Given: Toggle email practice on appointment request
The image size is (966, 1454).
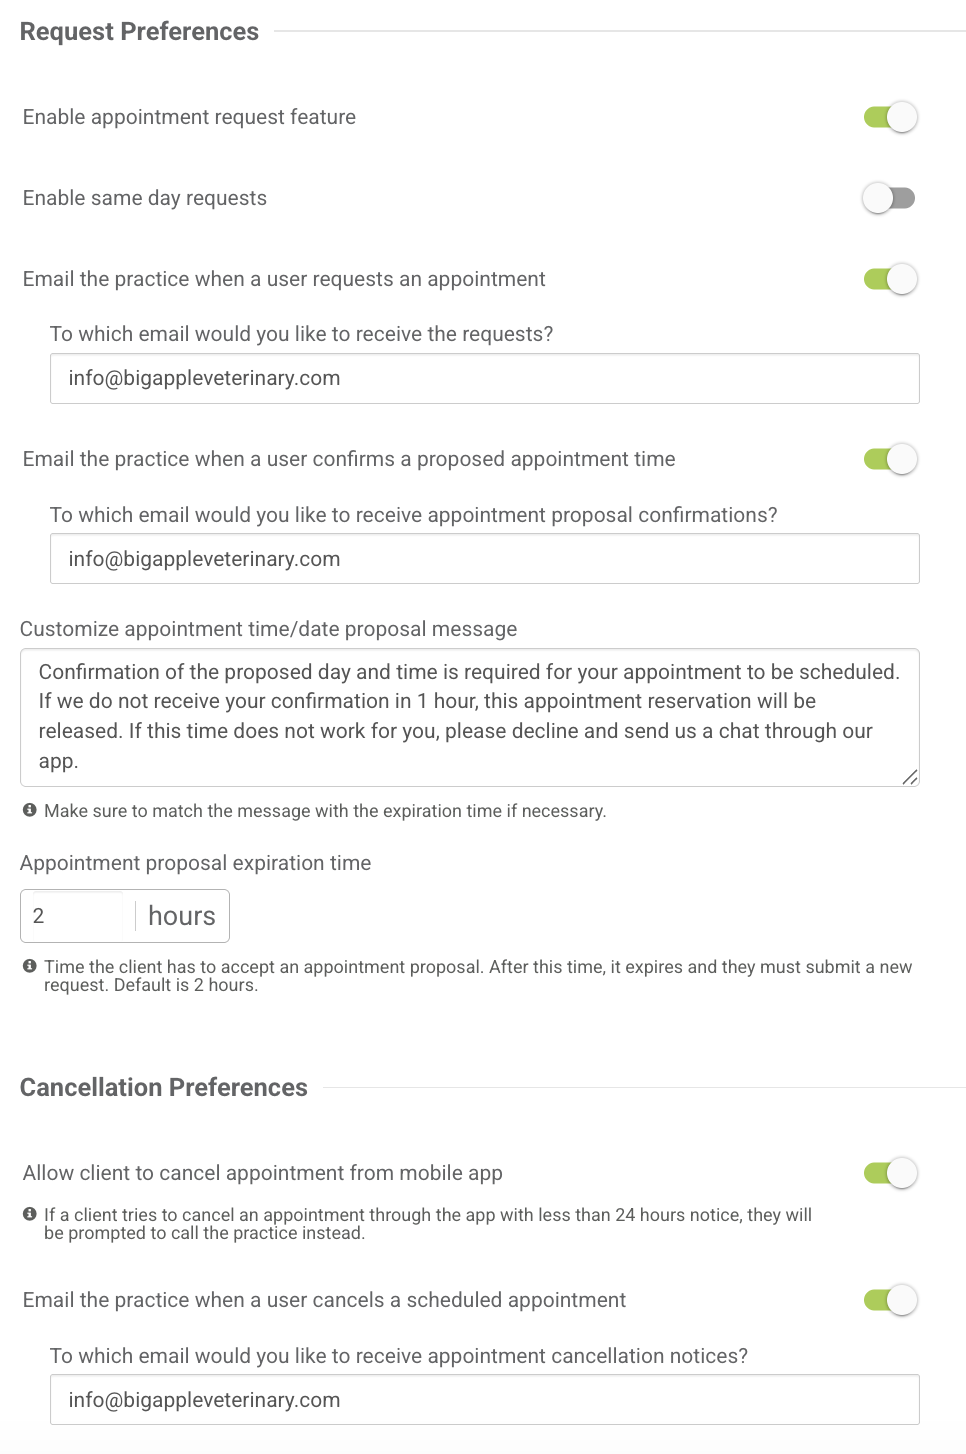Looking at the screenshot, I should 890,279.
